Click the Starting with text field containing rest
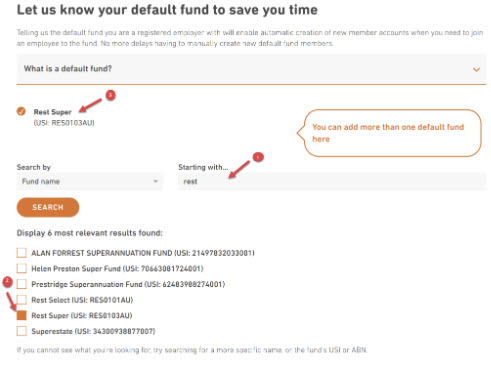Screen dimensions: 491x365 [x=332, y=181]
